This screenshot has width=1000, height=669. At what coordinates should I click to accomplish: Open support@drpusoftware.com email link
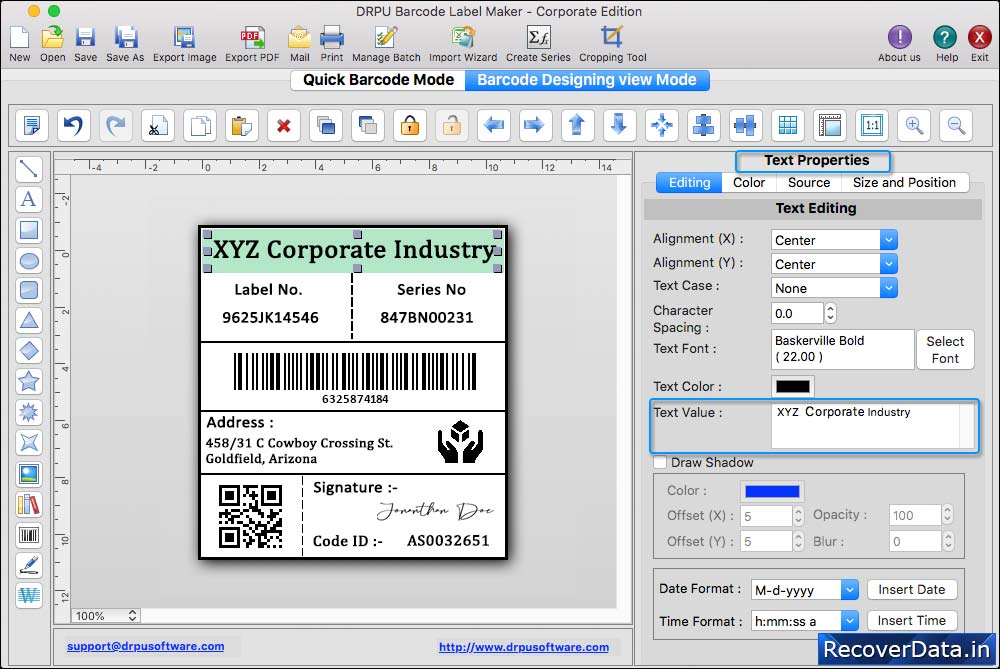pyautogui.click(x=145, y=646)
